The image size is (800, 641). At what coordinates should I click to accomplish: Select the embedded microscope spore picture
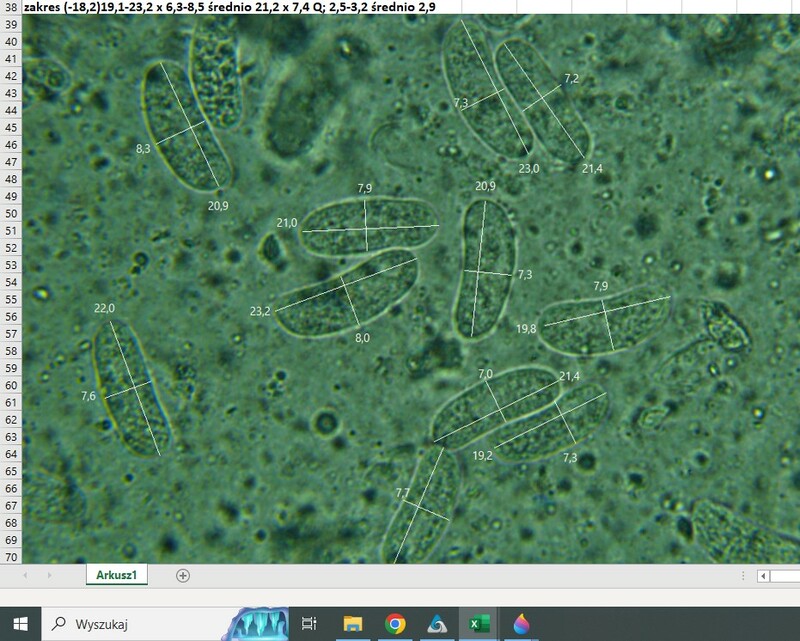411,289
